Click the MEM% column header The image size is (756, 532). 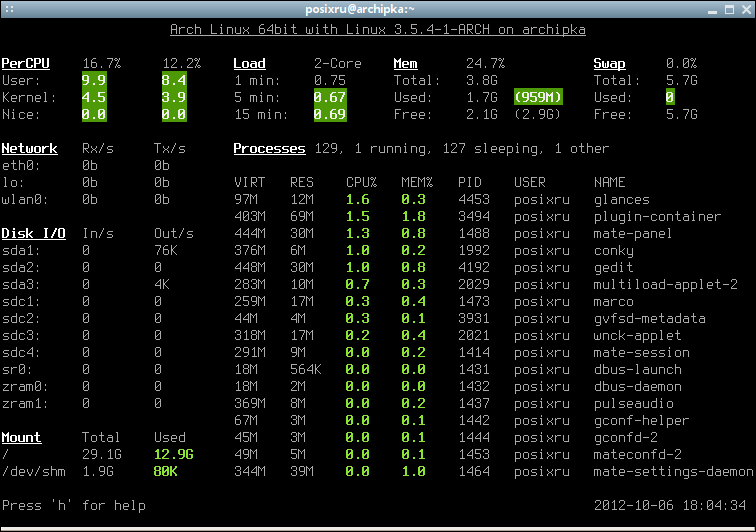point(417,182)
